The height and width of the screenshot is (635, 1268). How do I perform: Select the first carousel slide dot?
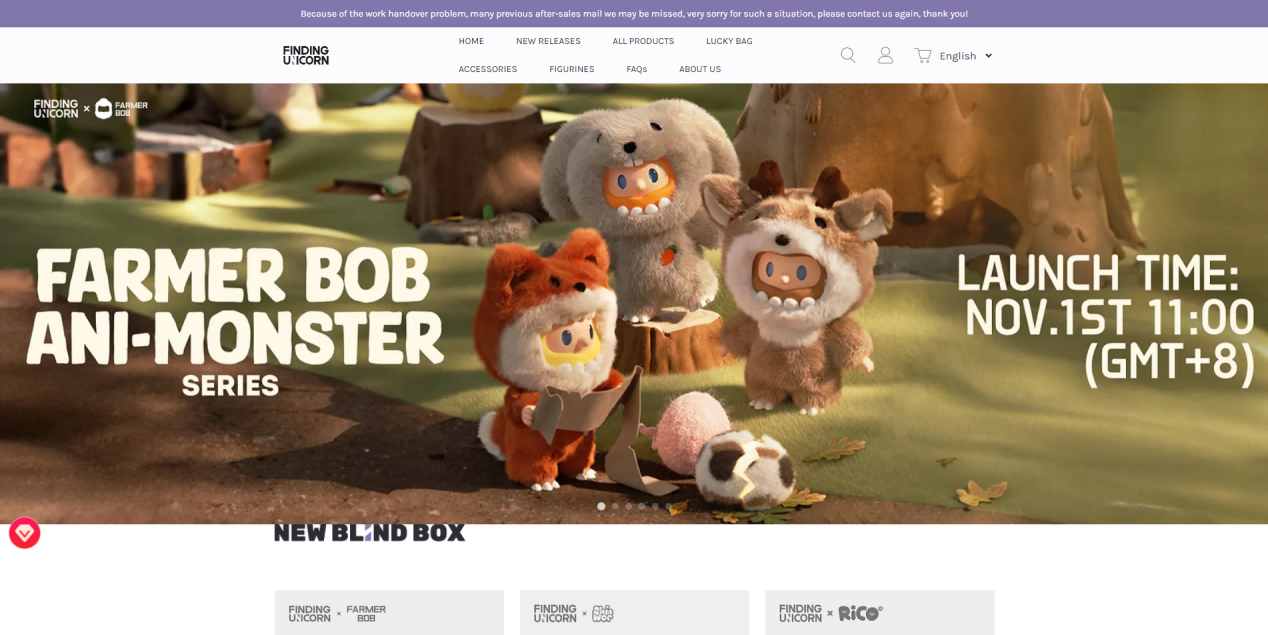click(601, 506)
